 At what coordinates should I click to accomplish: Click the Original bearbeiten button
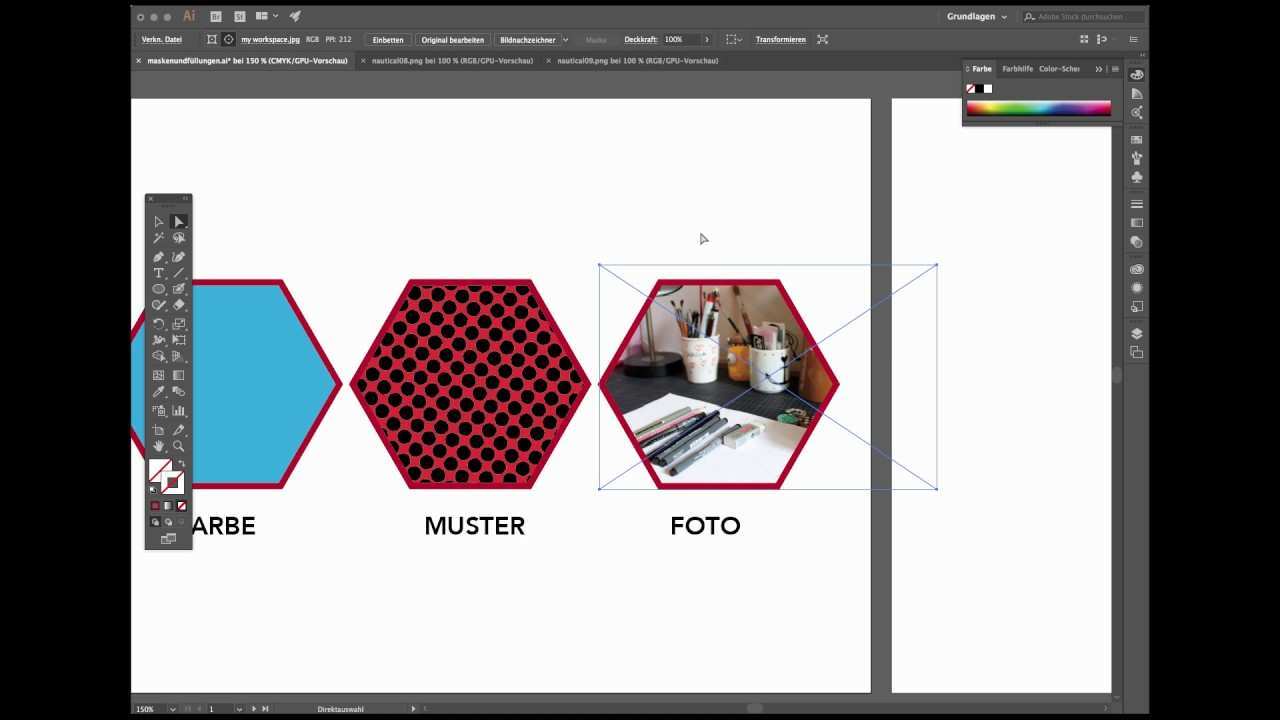[452, 40]
